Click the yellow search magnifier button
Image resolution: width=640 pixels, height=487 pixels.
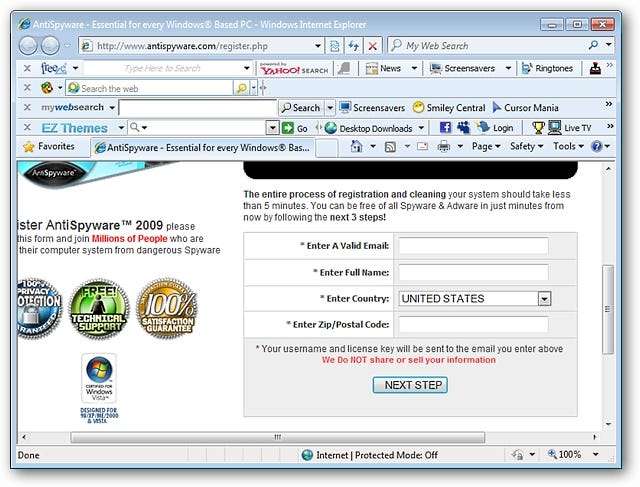241,88
